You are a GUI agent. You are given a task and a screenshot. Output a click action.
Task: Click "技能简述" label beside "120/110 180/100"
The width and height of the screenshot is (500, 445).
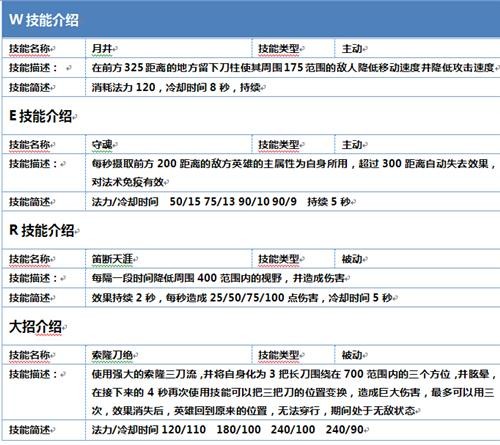tap(30, 430)
